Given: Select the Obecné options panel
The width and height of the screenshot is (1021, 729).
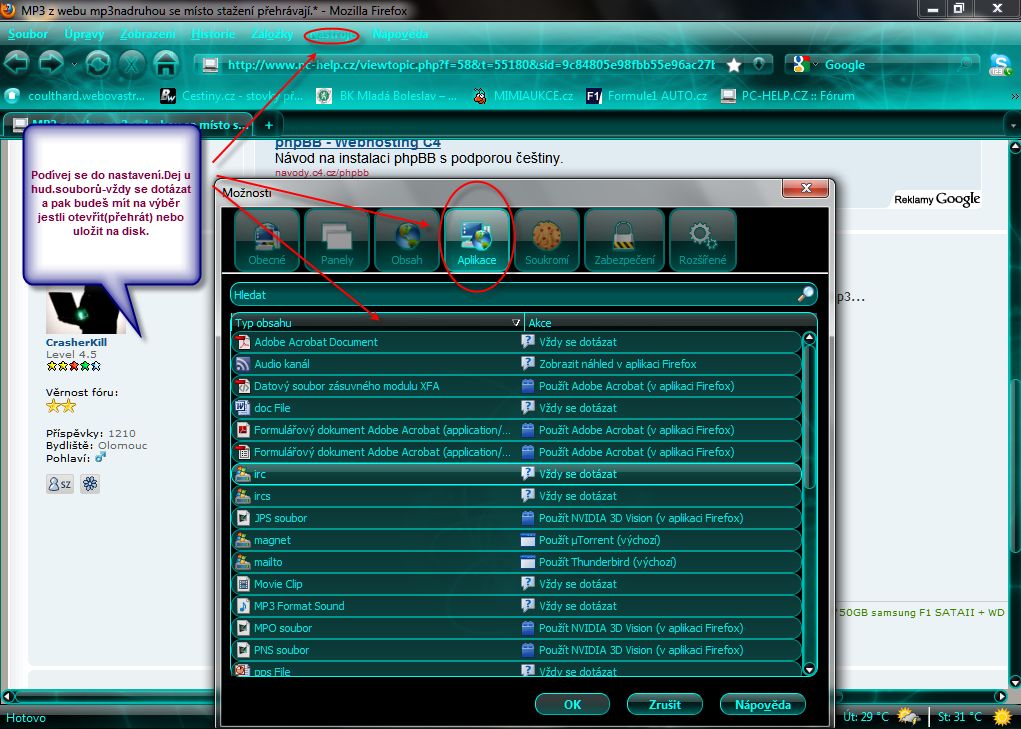Looking at the screenshot, I should pyautogui.click(x=266, y=240).
